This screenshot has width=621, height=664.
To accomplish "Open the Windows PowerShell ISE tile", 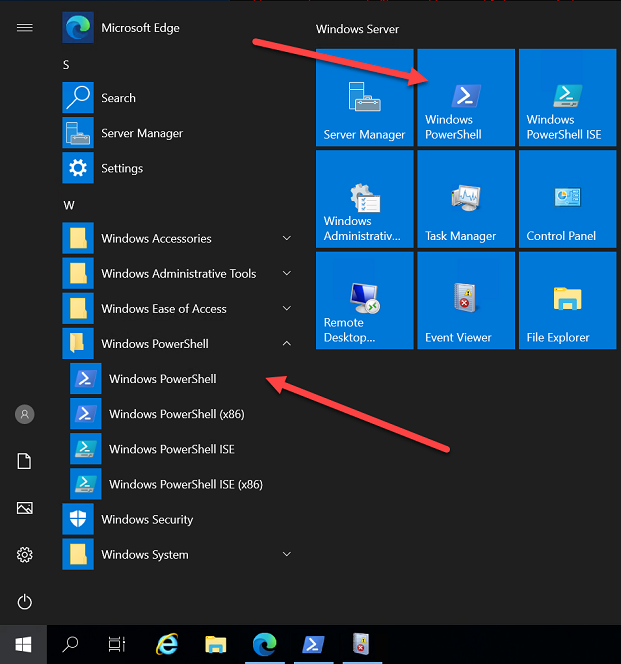I will pos(568,97).
